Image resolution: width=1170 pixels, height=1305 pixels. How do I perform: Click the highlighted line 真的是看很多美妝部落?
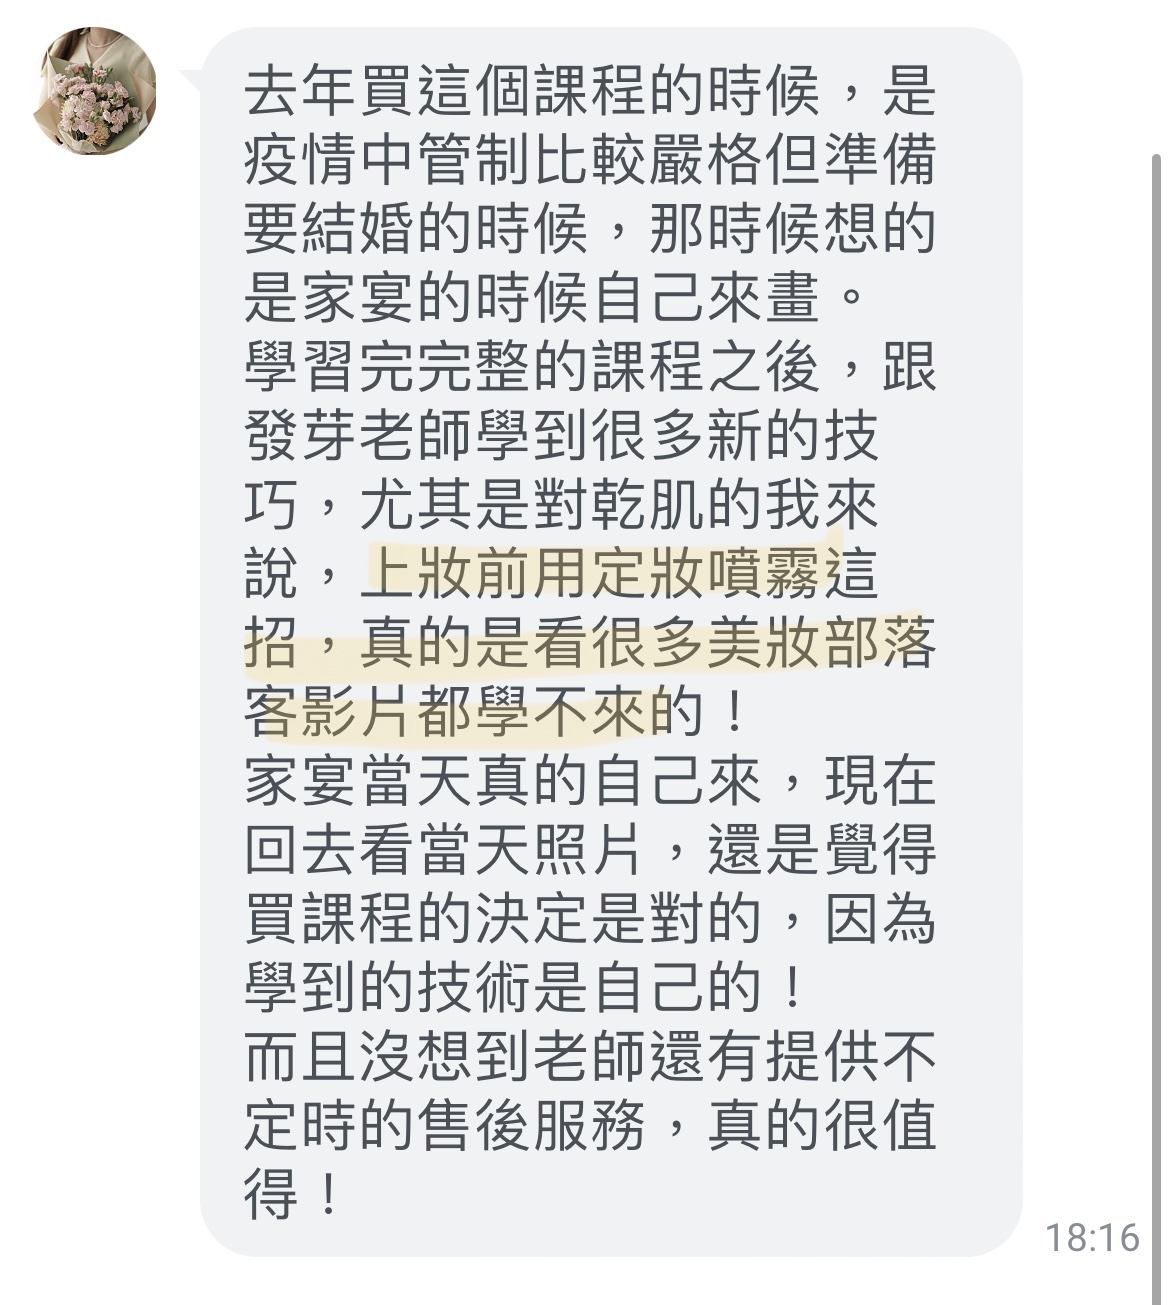(x=648, y=642)
